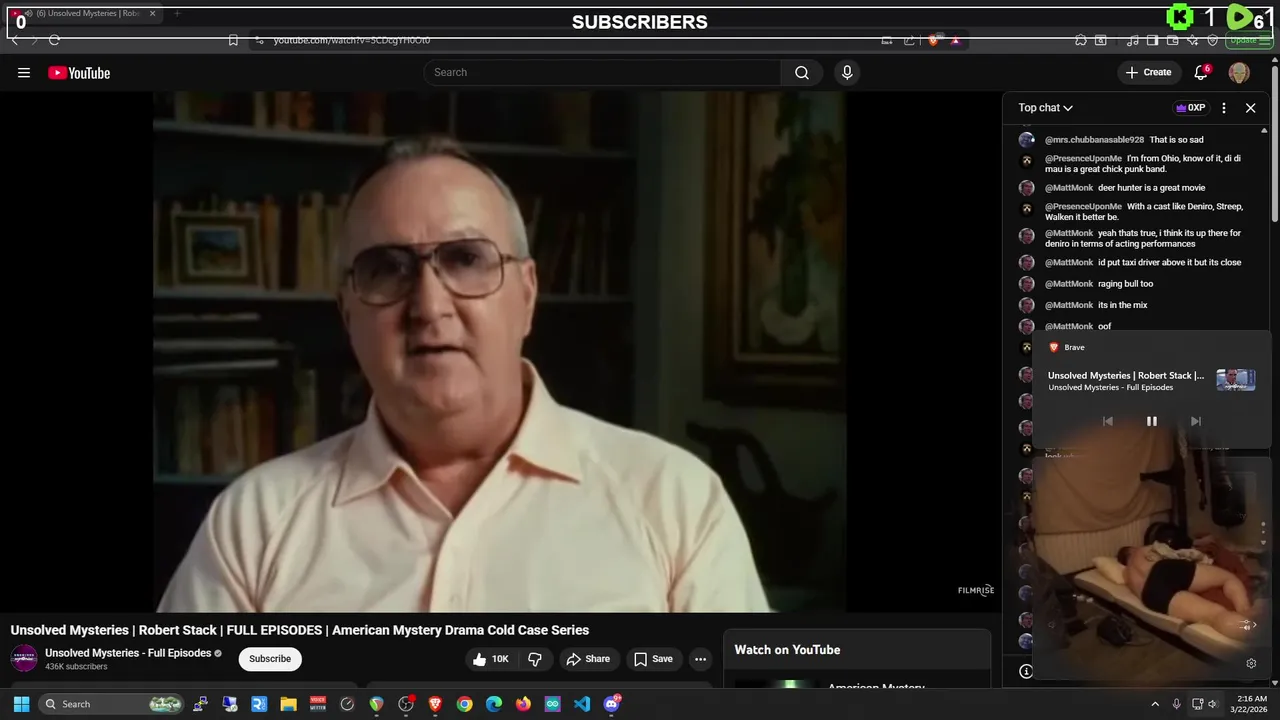Bookmark this page in the browser
This screenshot has height=720, width=1280.
pos(233,40)
